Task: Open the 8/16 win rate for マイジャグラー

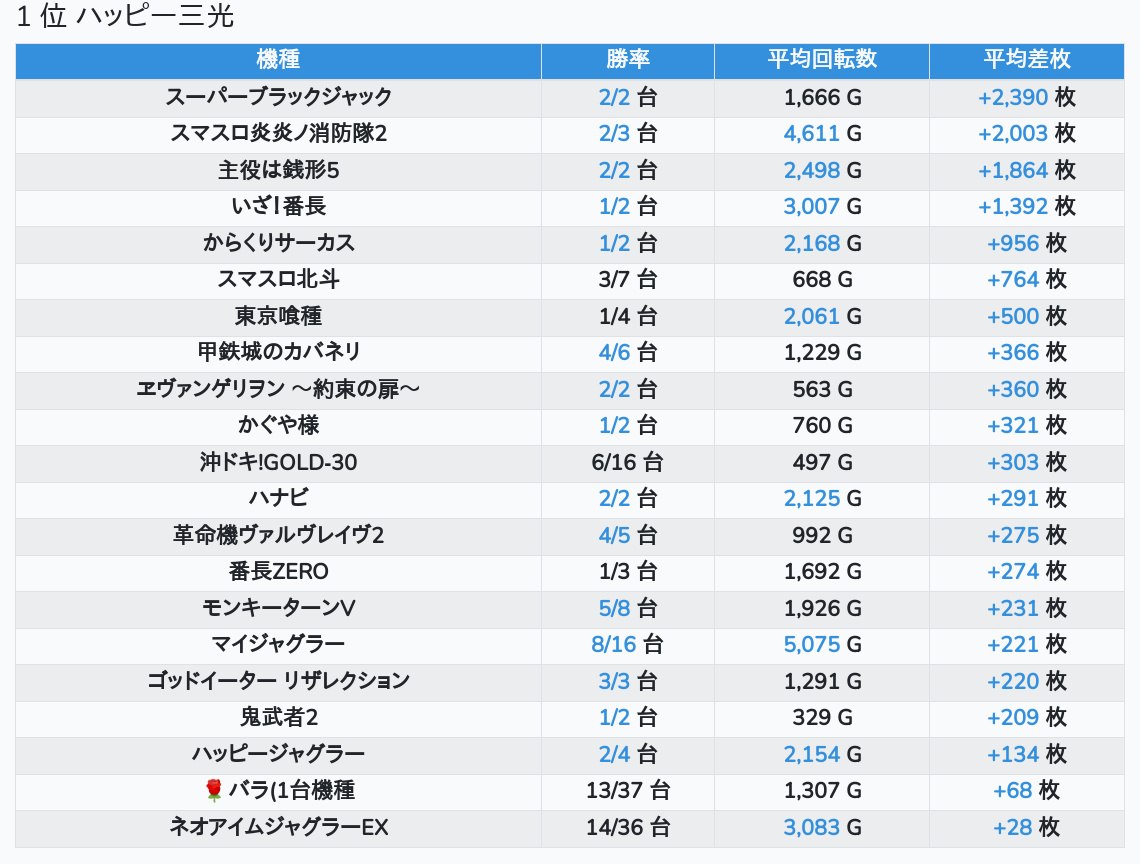Action: click(613, 644)
